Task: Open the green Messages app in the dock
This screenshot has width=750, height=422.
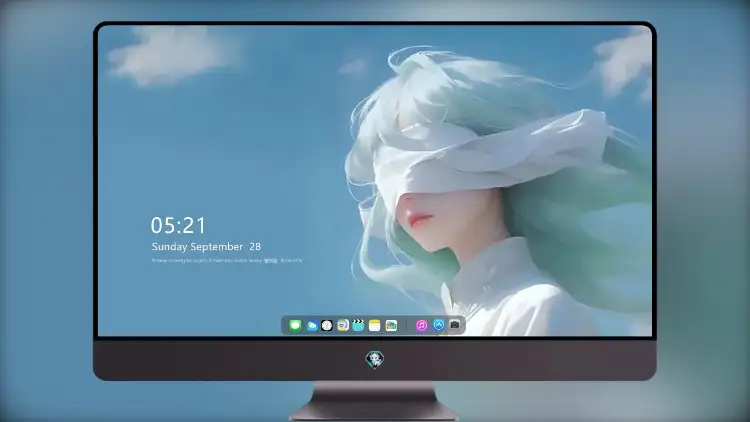Action: [x=295, y=325]
